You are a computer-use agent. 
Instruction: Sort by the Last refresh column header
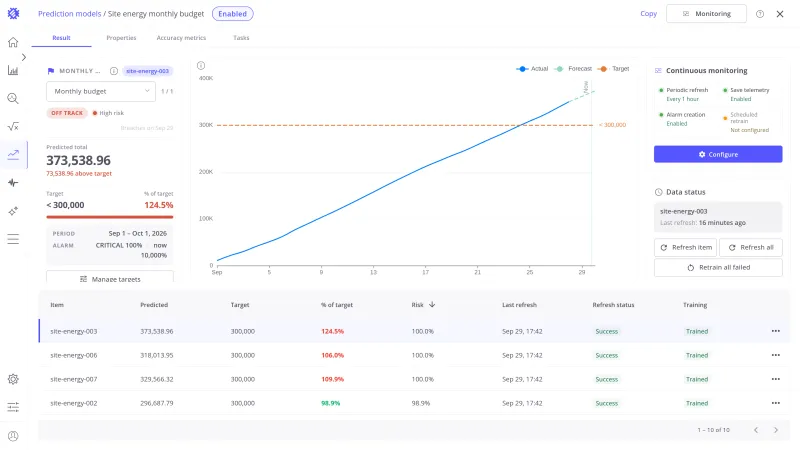tap(519, 305)
